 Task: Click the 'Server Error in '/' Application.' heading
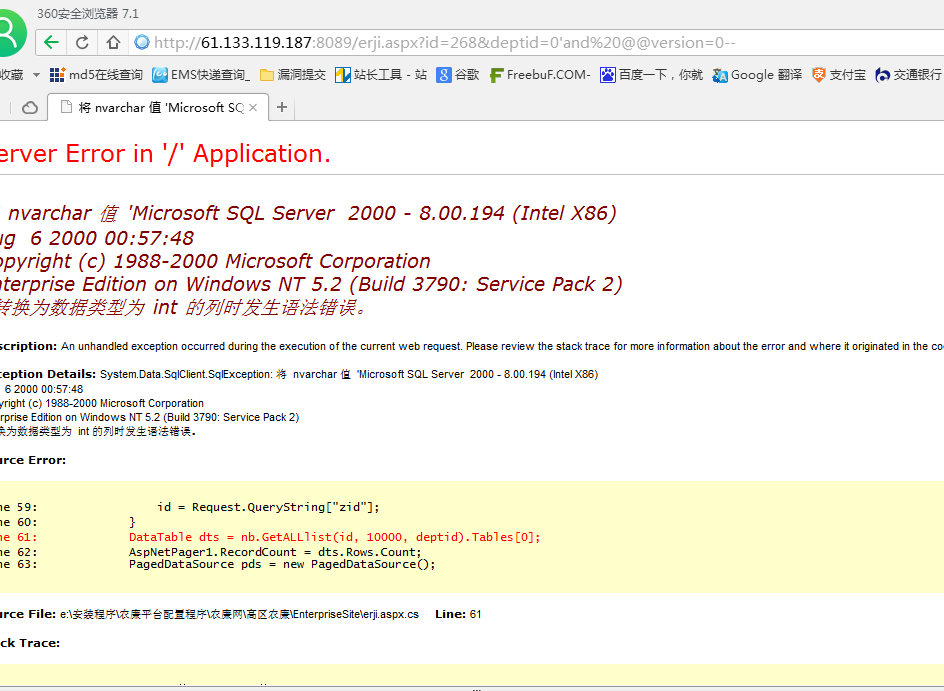coord(165,153)
